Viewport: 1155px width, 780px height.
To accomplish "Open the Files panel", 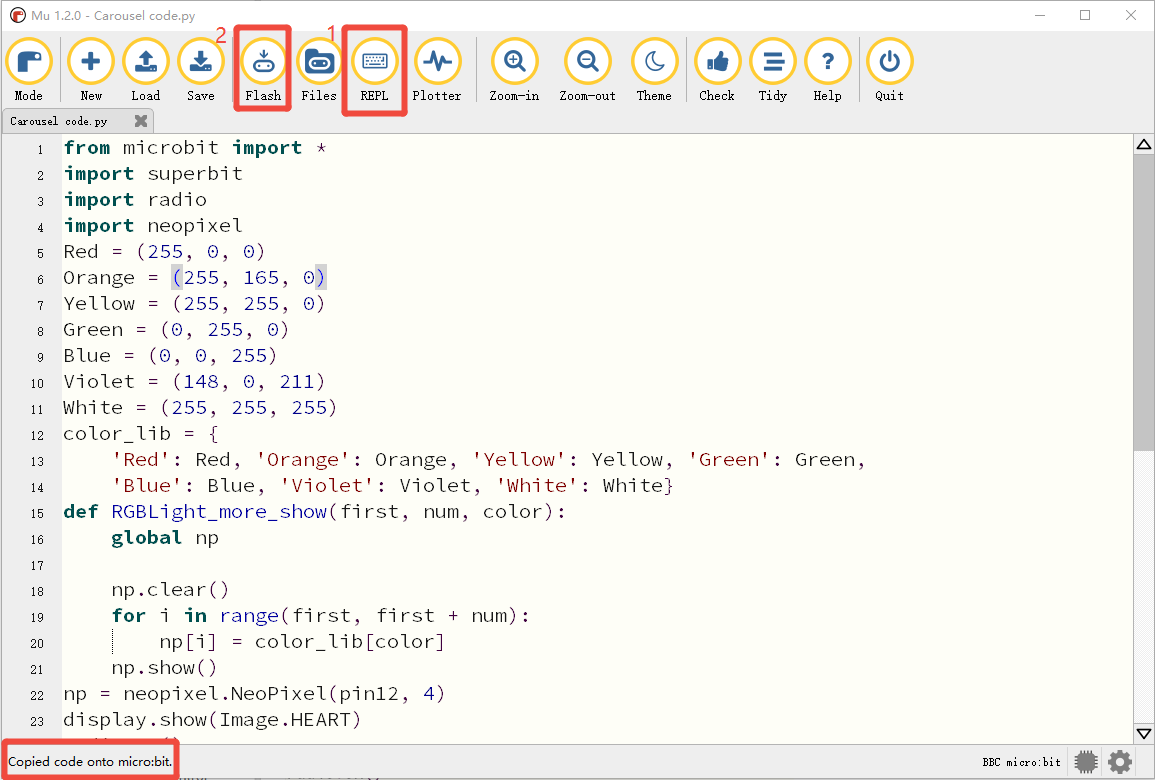I will point(319,70).
